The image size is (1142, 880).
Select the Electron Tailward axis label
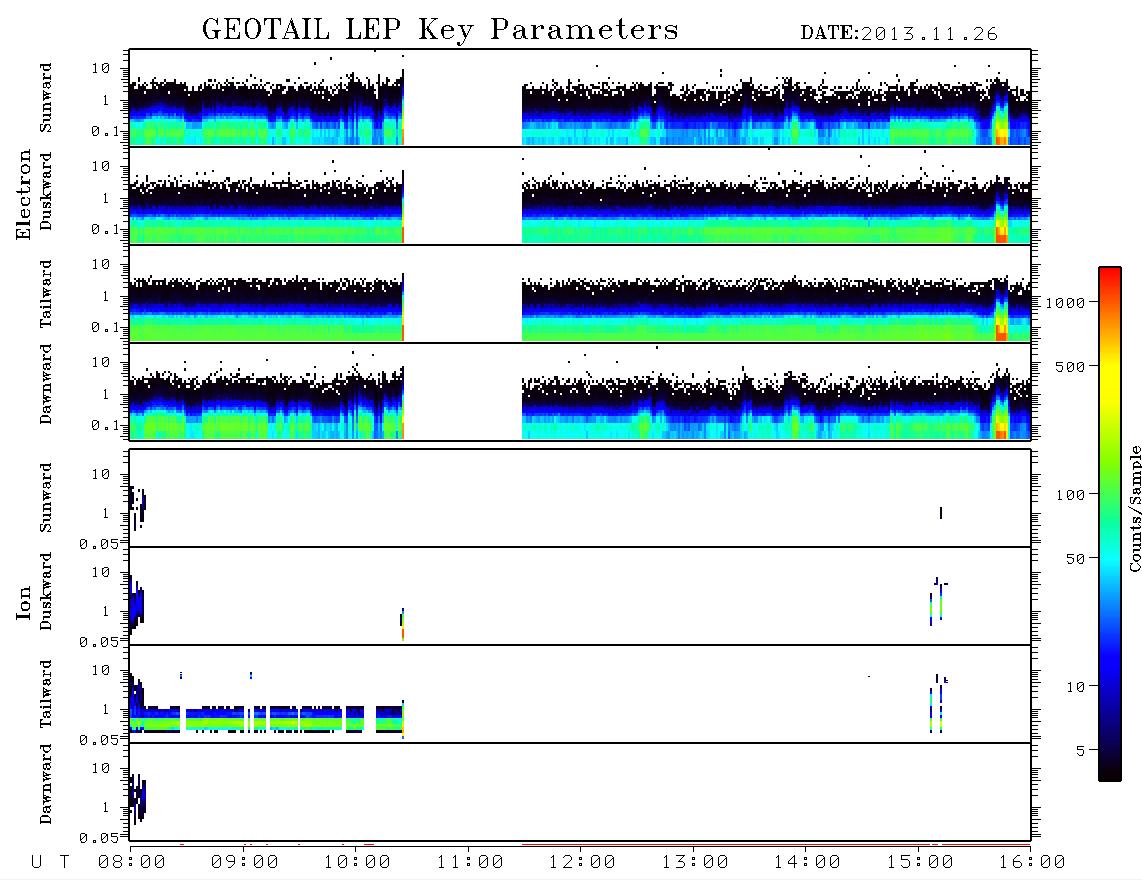[45, 294]
